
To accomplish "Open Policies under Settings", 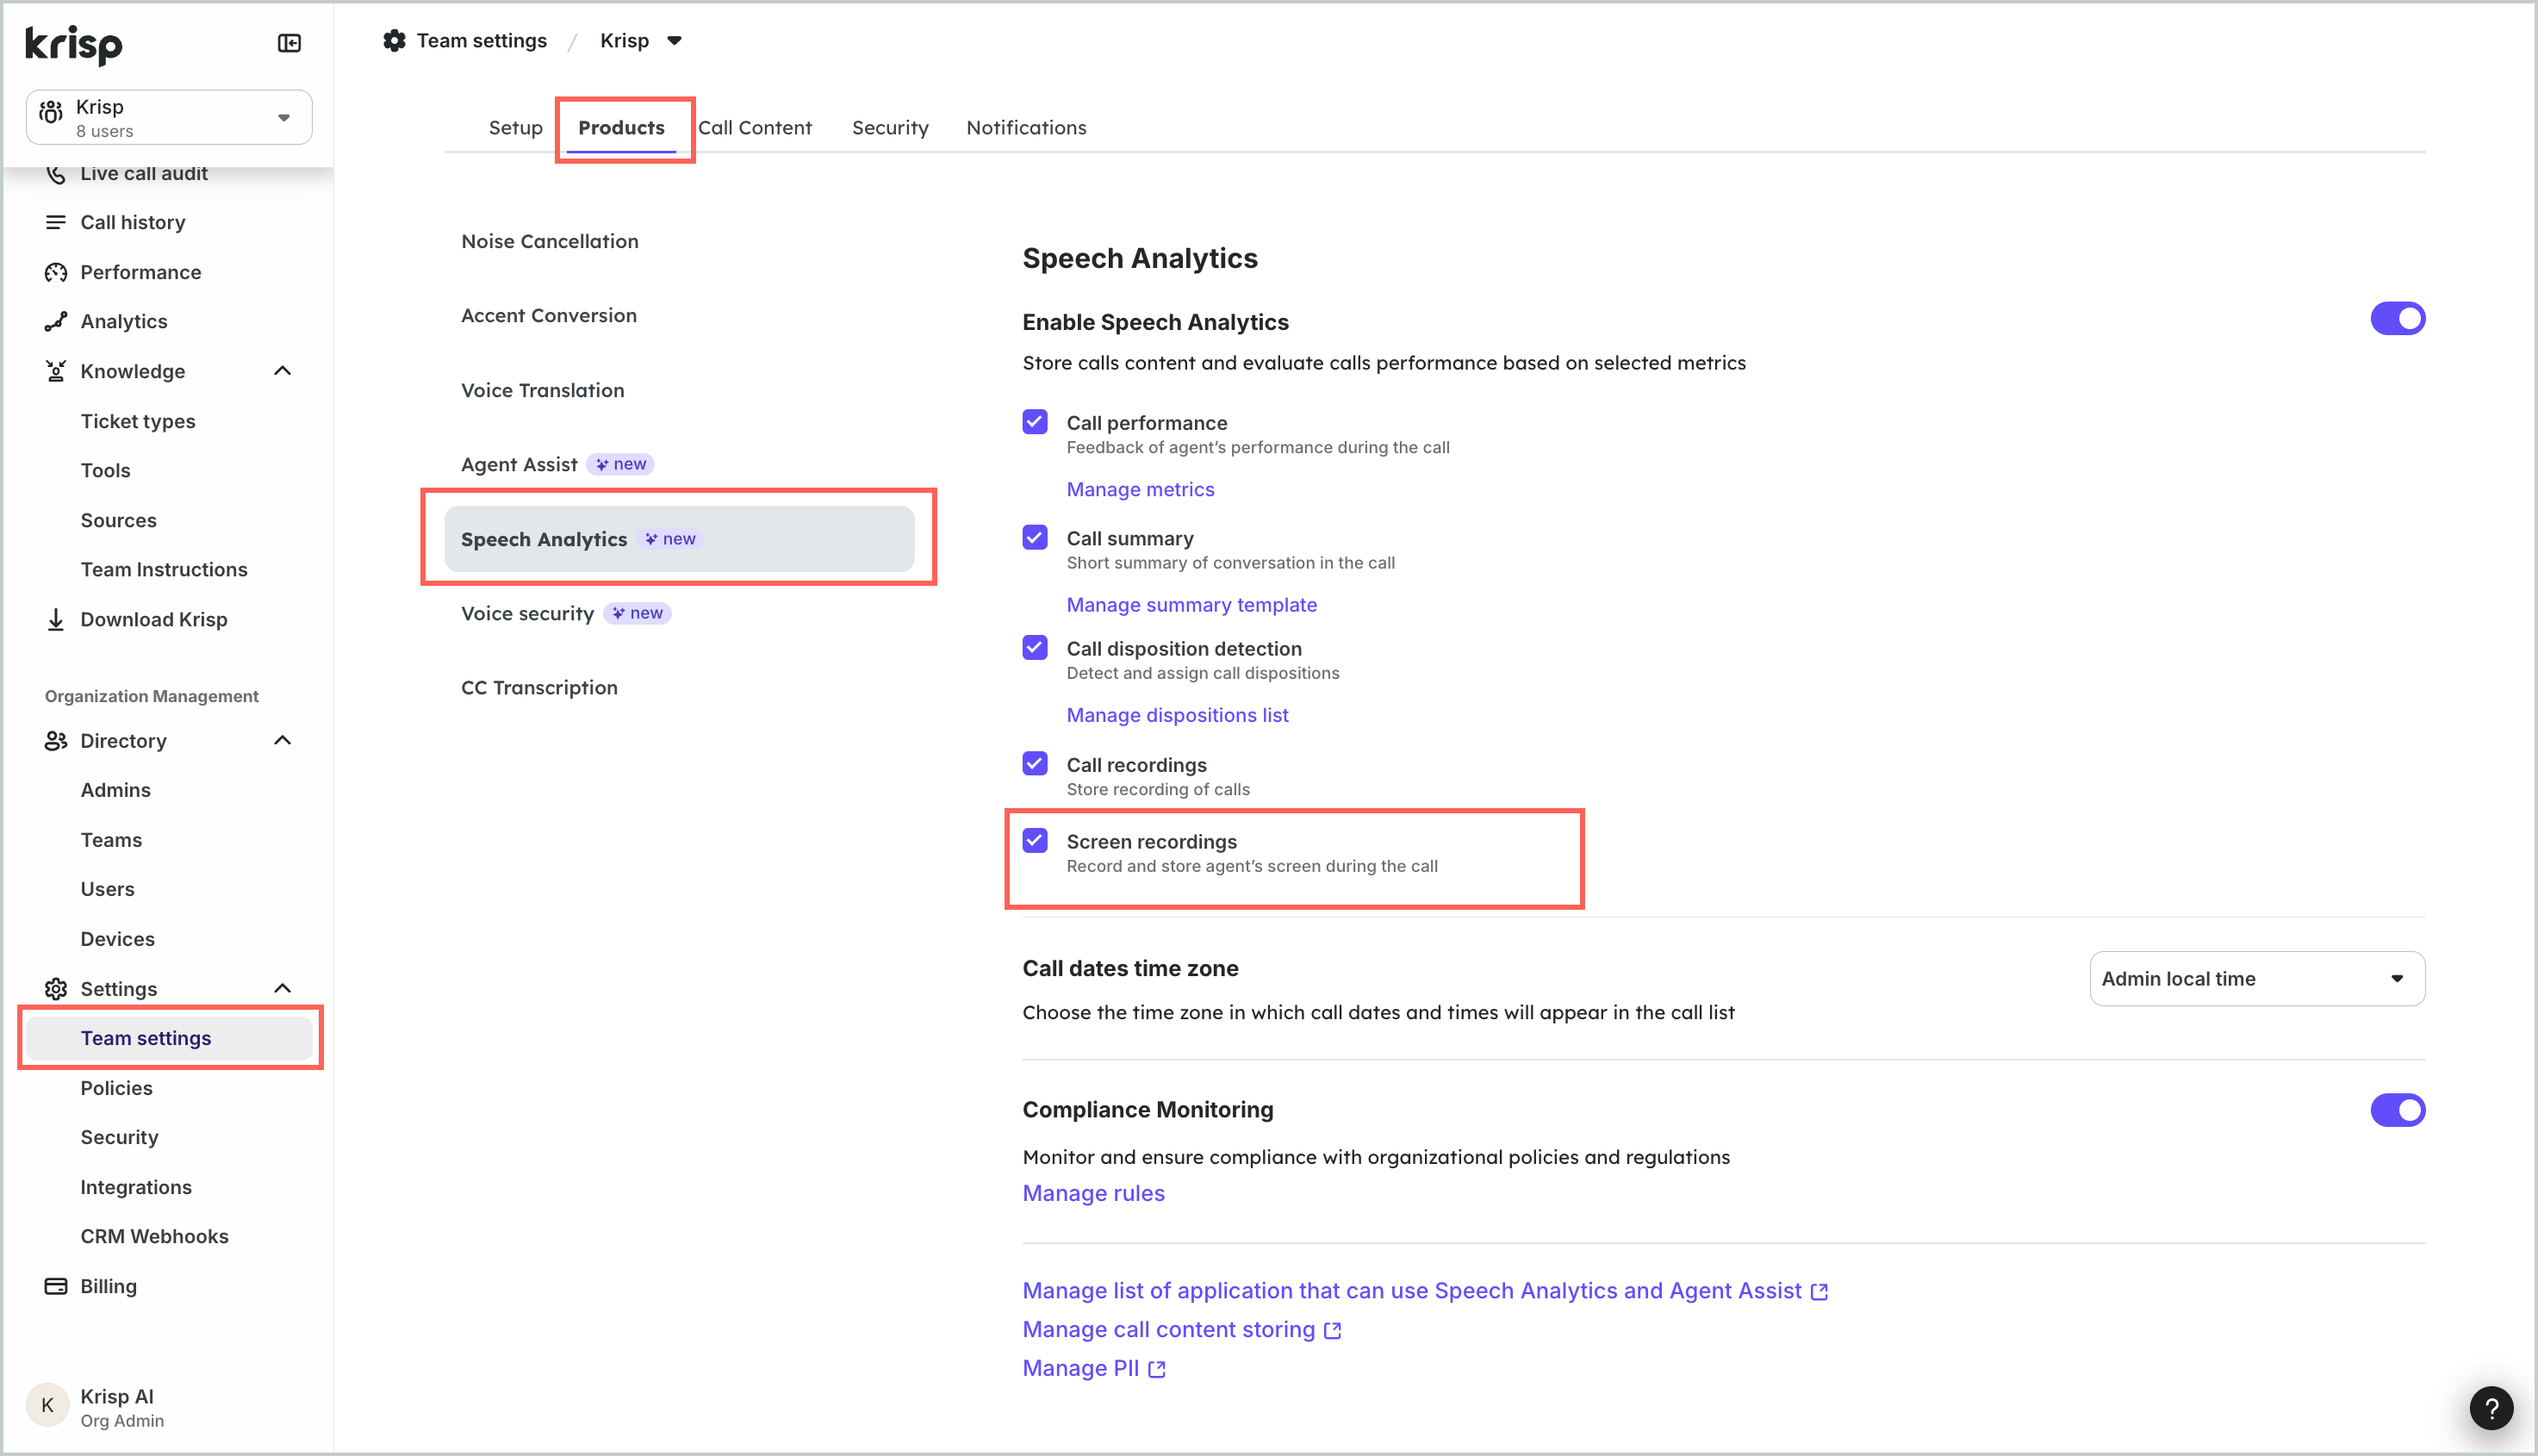I will tap(116, 1088).
